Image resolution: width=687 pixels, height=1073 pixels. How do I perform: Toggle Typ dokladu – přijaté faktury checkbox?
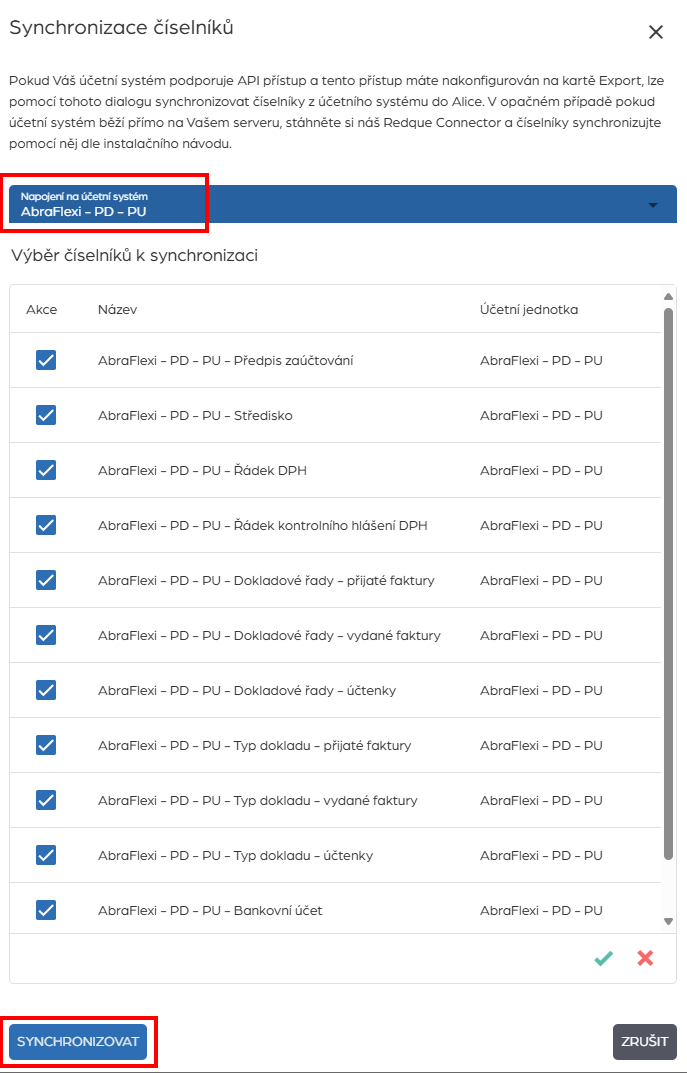coord(46,745)
